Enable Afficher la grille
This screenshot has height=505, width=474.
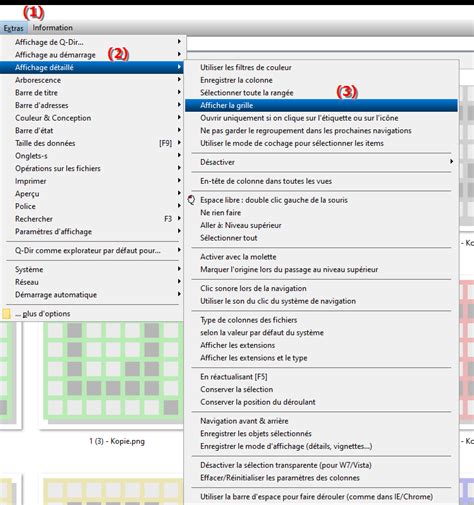[322, 105]
